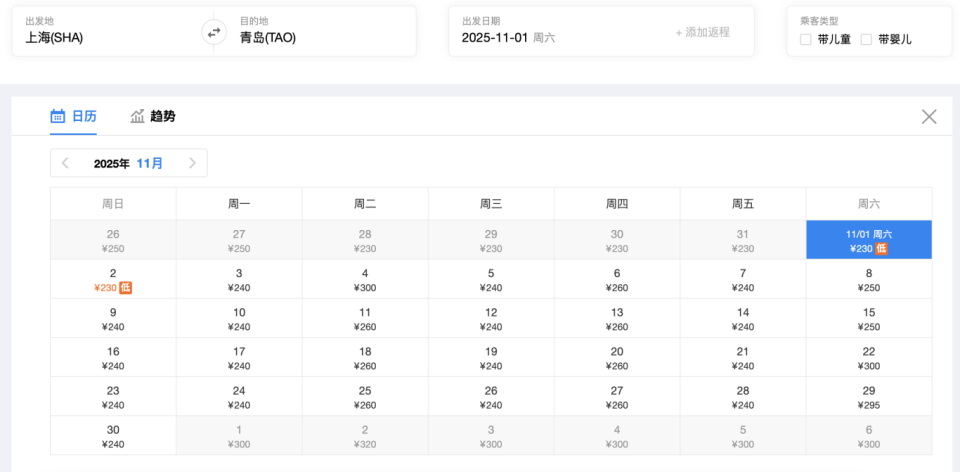Close the price calendar panel

(929, 117)
